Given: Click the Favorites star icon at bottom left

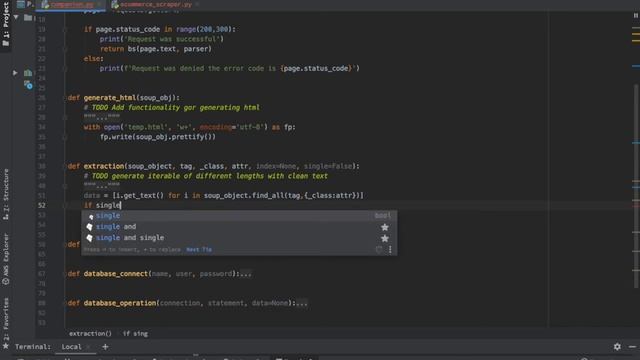Looking at the screenshot, I should (x=6, y=347).
